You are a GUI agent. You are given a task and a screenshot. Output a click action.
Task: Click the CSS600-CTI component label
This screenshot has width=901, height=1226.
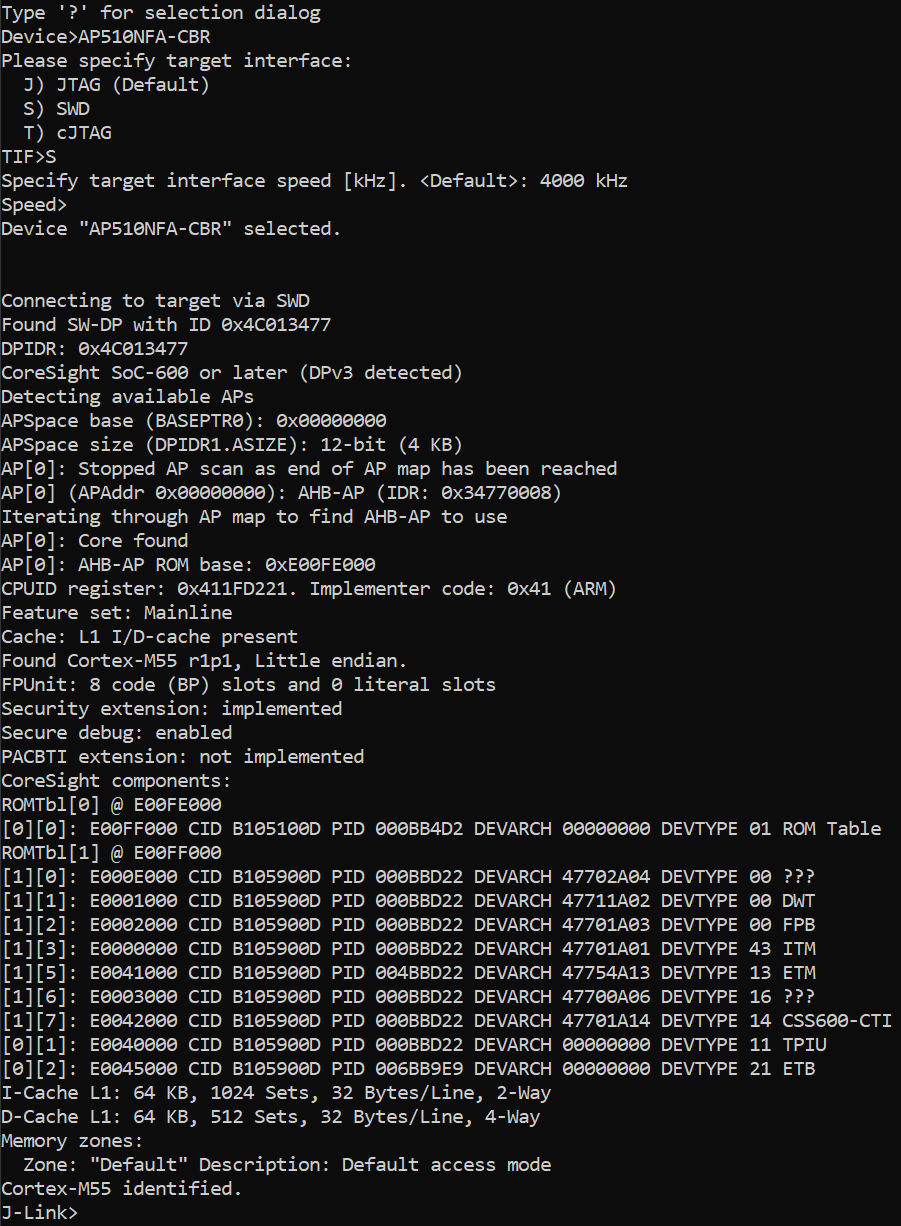837,1021
